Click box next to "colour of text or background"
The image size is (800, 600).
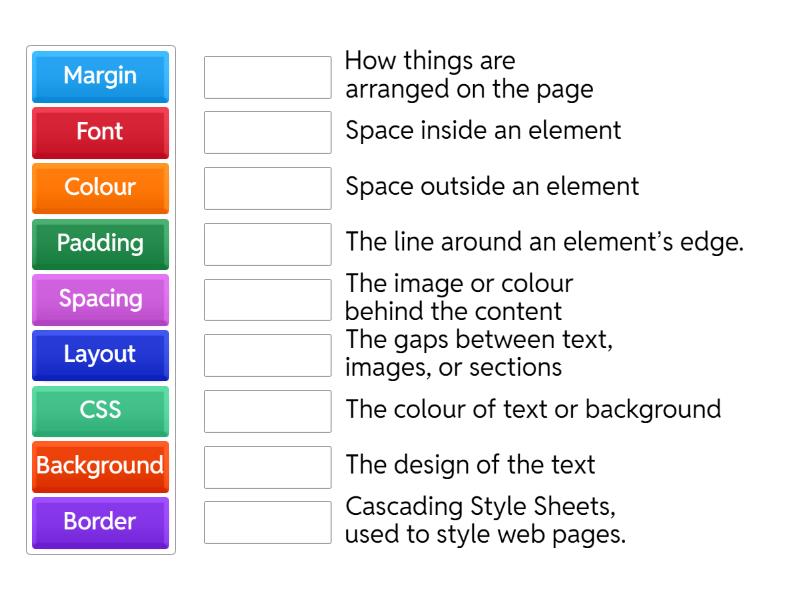tap(267, 411)
